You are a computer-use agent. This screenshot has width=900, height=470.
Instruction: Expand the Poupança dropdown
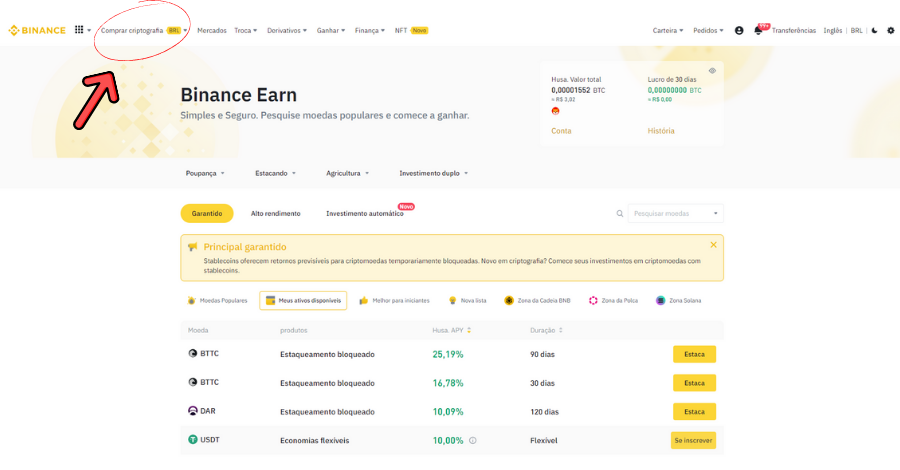coord(205,173)
